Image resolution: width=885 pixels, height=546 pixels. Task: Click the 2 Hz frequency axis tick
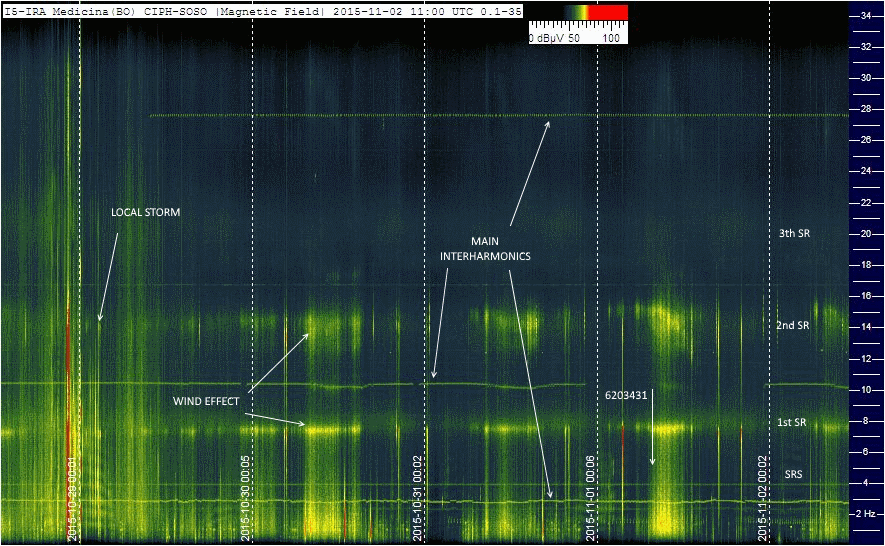click(x=866, y=514)
